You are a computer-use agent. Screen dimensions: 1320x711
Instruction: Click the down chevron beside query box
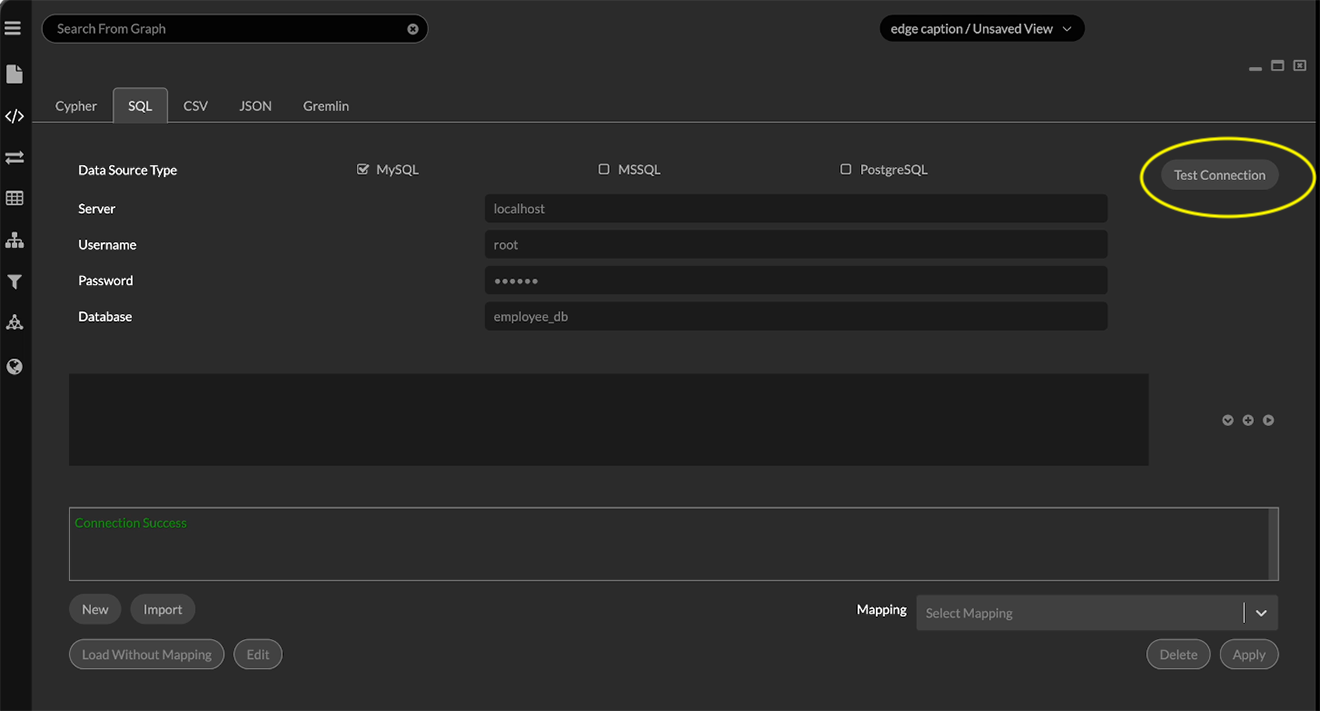click(1228, 420)
